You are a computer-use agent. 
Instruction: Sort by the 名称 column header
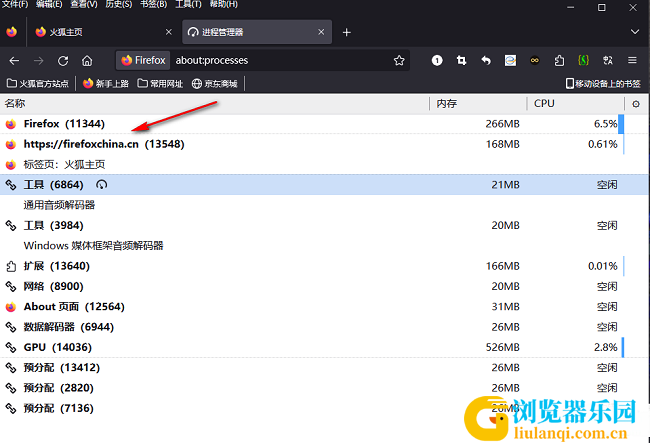click(214, 104)
